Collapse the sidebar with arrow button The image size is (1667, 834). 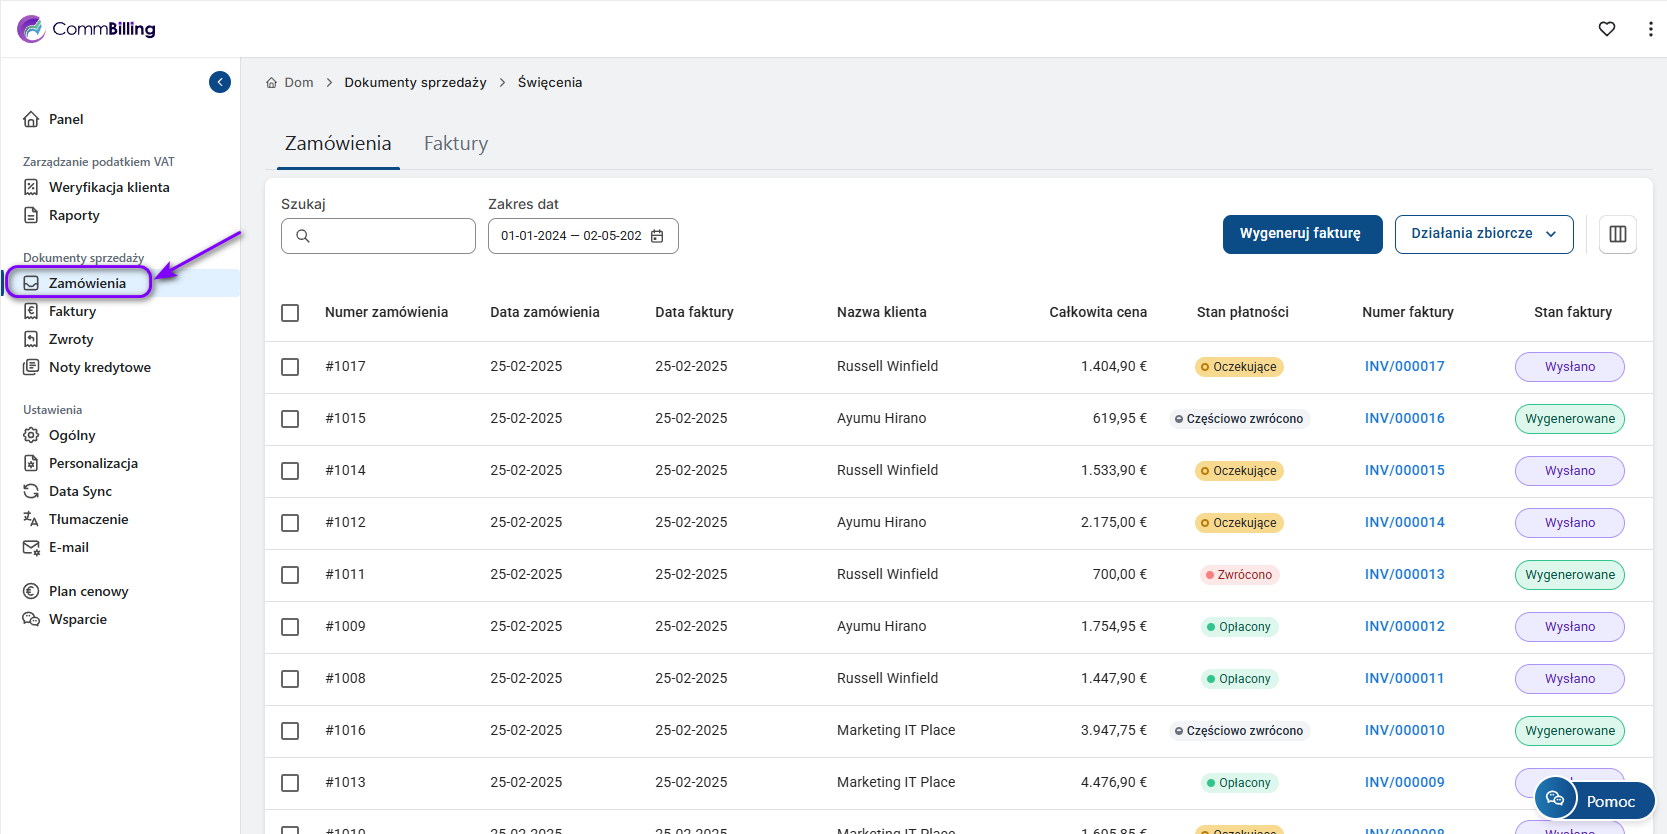click(x=220, y=82)
